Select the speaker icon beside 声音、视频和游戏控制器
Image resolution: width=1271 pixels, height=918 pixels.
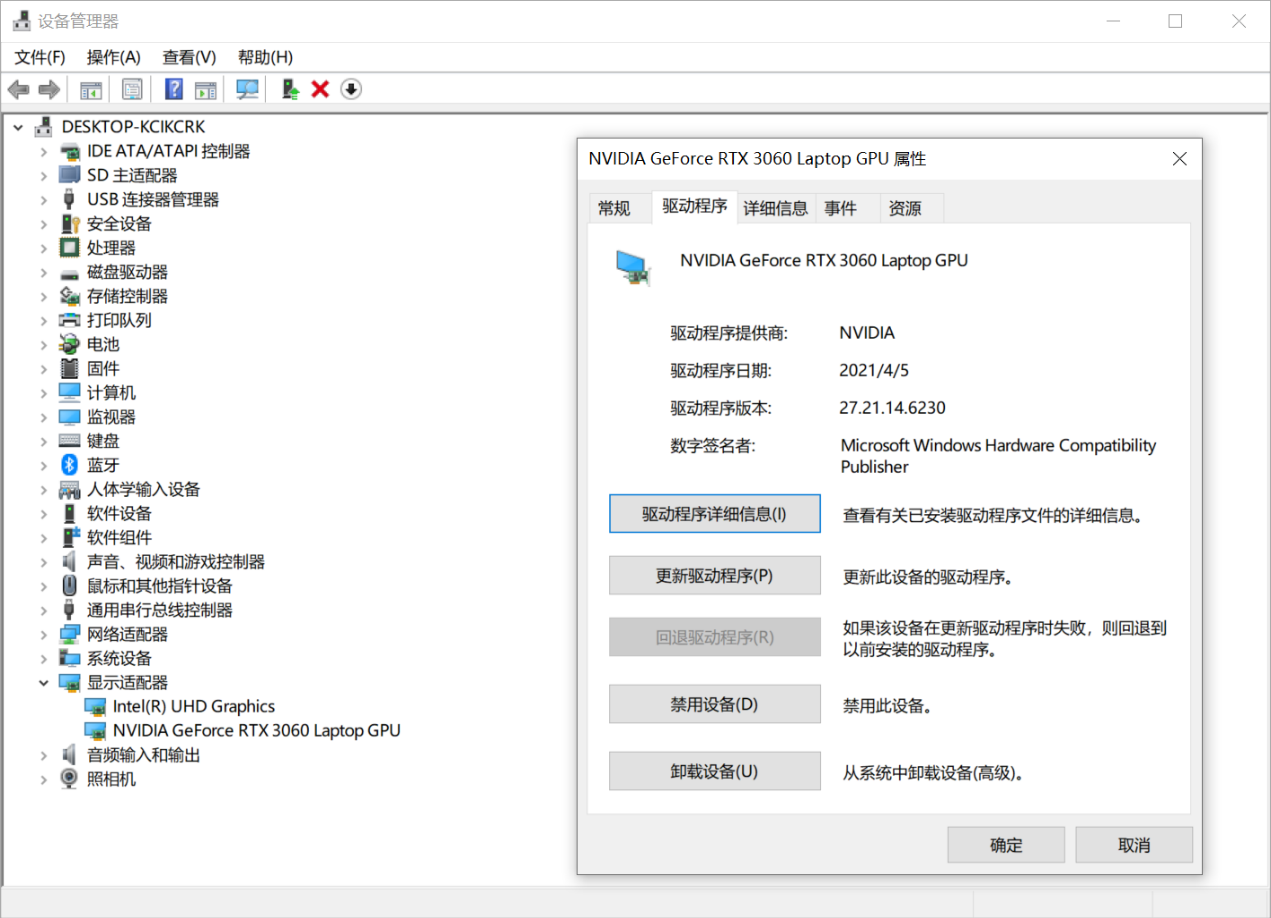point(69,562)
